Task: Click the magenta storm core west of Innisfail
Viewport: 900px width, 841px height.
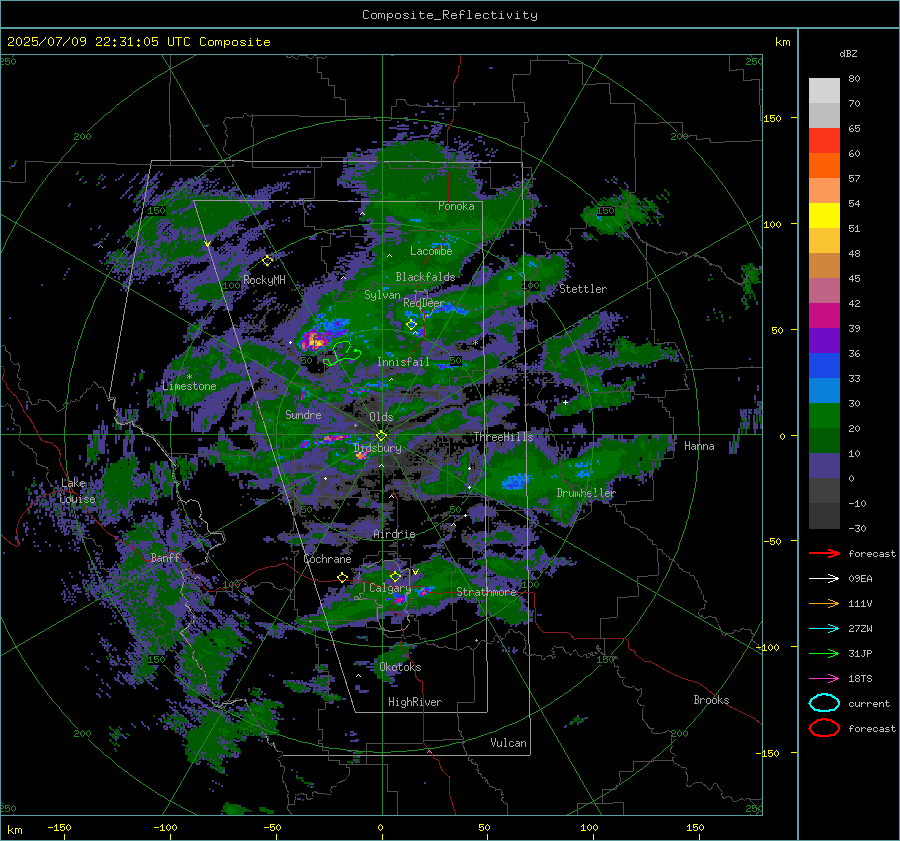Action: pyautogui.click(x=315, y=340)
